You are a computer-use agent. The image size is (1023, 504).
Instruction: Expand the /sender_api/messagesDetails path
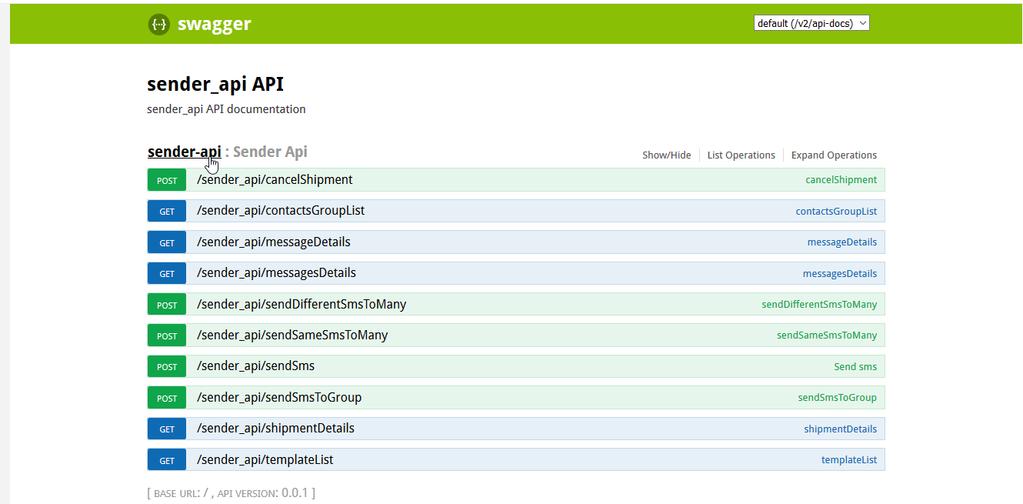(x=277, y=273)
